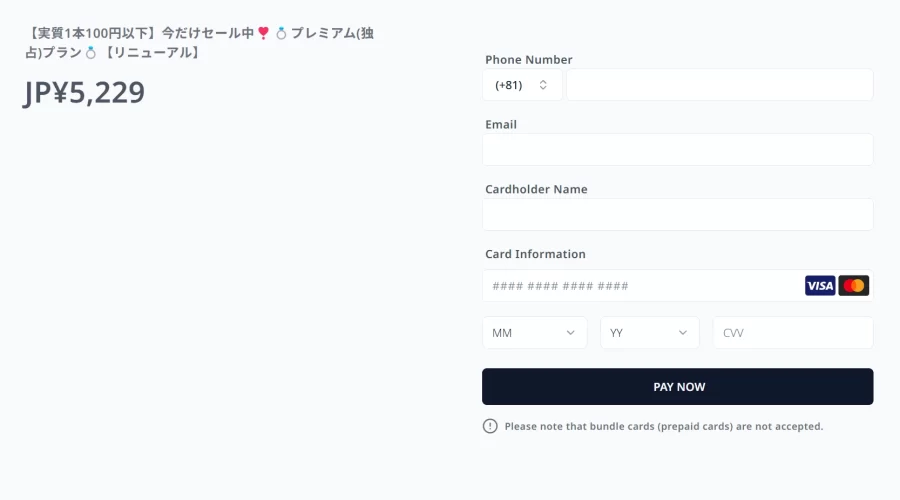
Task: Click the JP¥5,229 price text
Action: click(84, 92)
